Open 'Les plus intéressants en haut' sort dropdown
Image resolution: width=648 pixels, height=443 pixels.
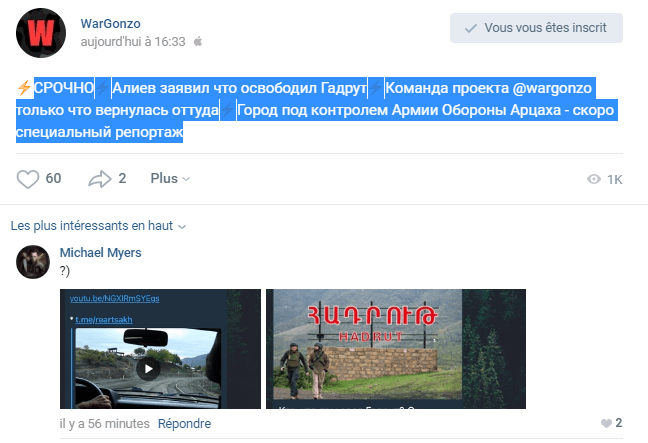tap(98, 225)
